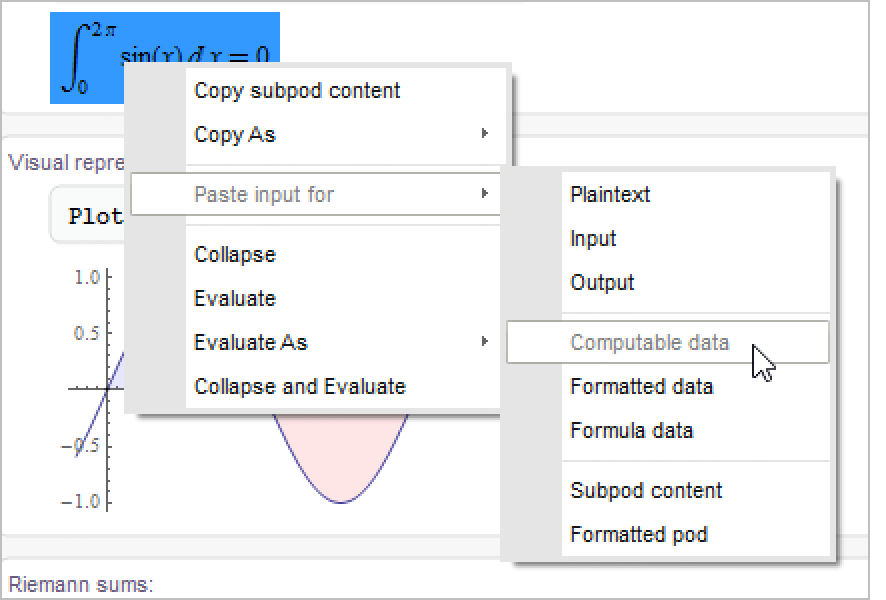Pick Subpod content in submenu
The width and height of the screenshot is (886, 600).
point(646,491)
